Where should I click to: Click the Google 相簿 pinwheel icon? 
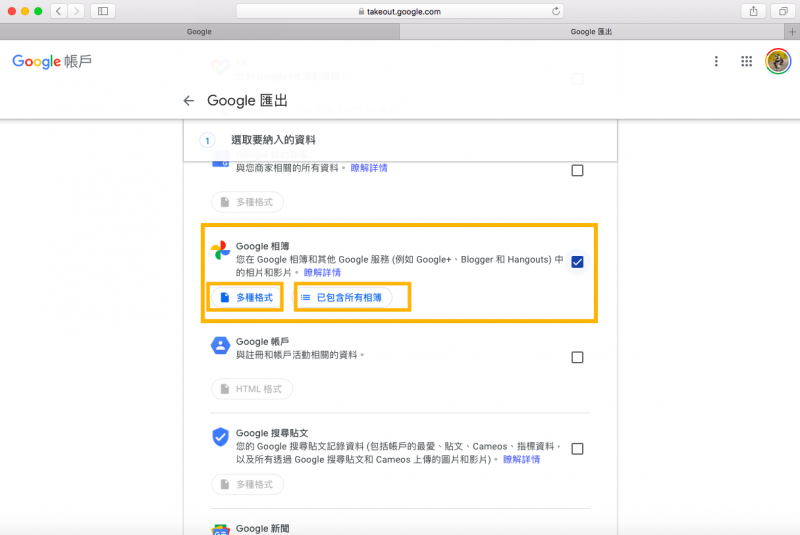point(220,250)
